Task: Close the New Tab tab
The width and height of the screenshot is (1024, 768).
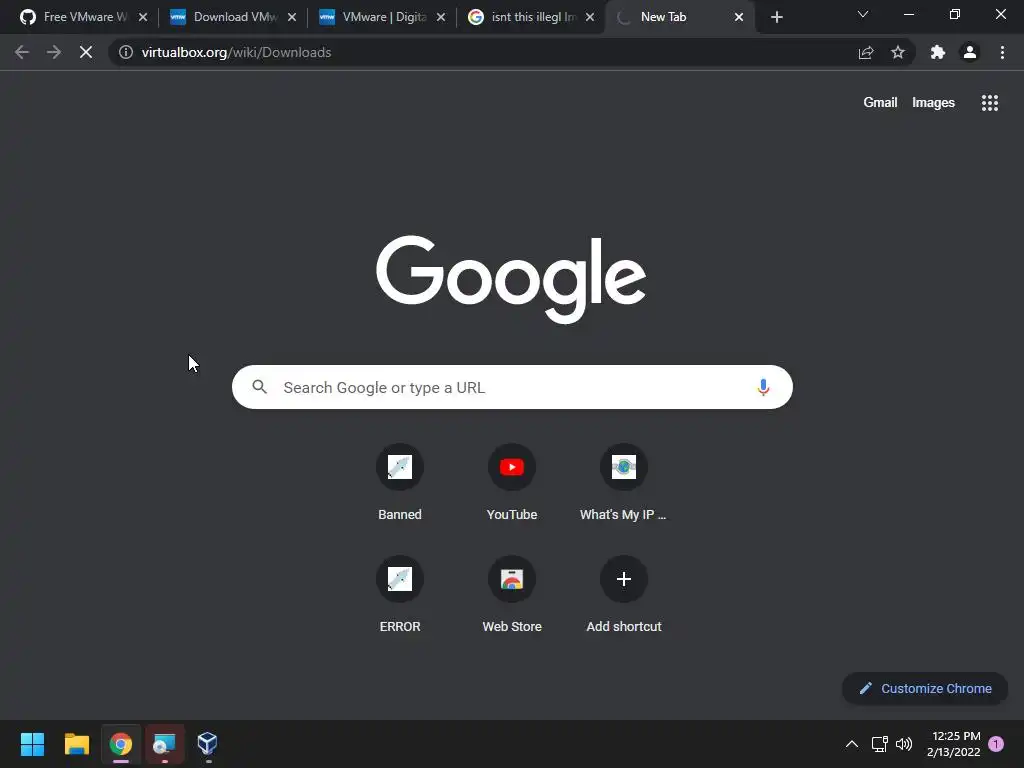Action: 739,17
